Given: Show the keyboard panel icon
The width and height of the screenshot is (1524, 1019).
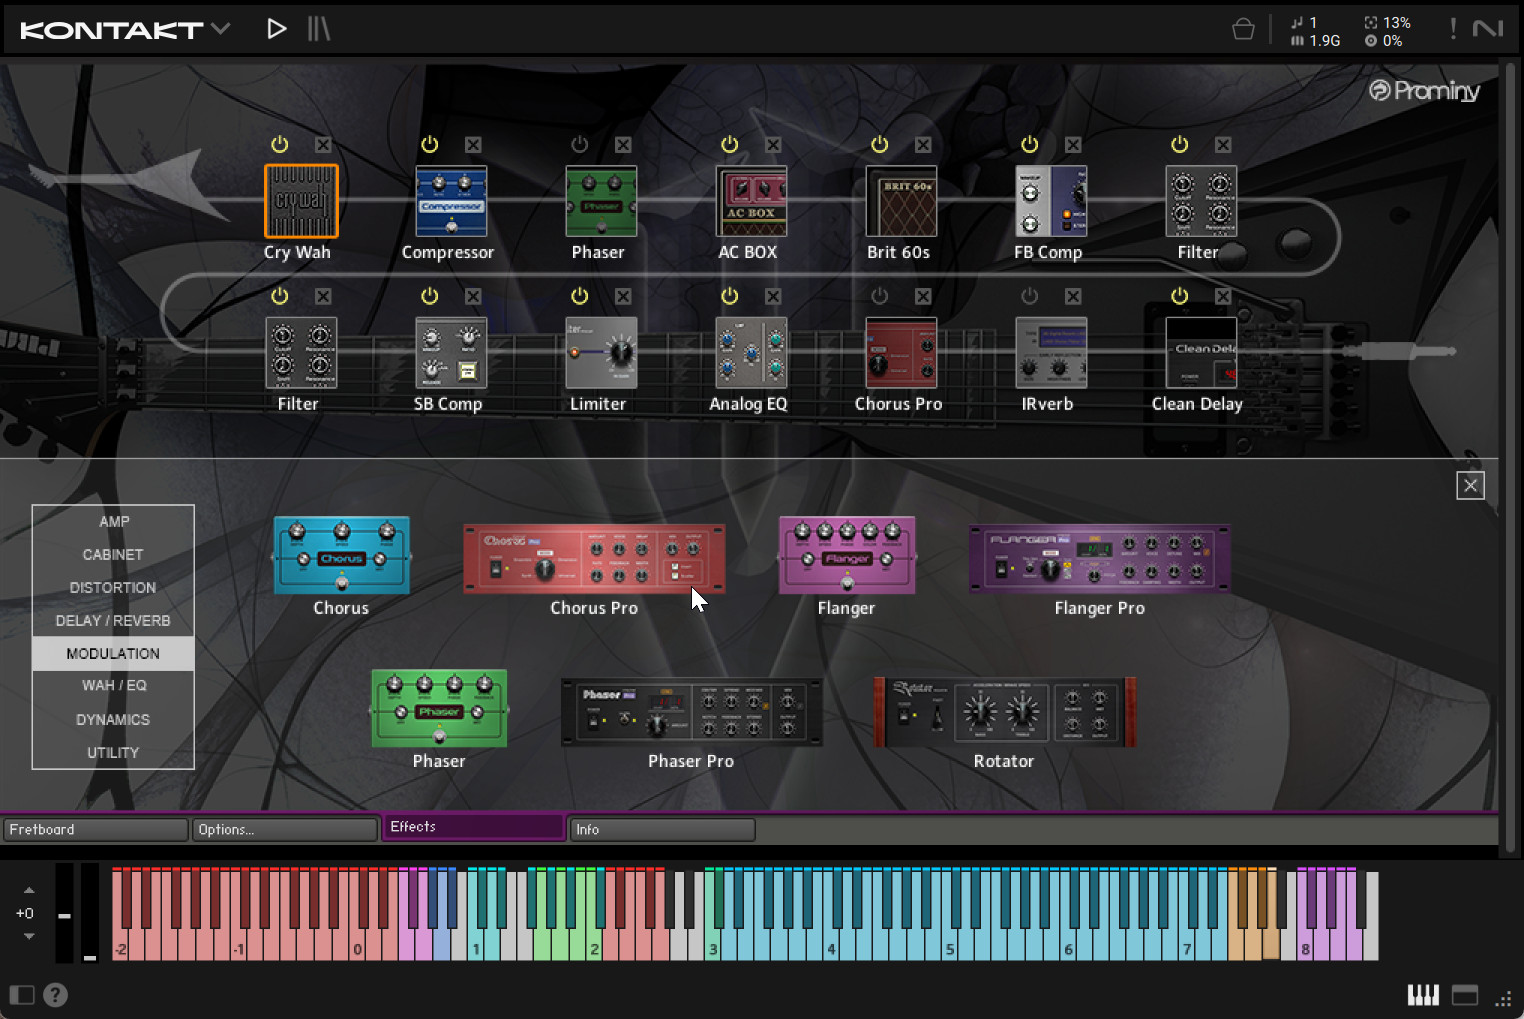Looking at the screenshot, I should [1423, 995].
